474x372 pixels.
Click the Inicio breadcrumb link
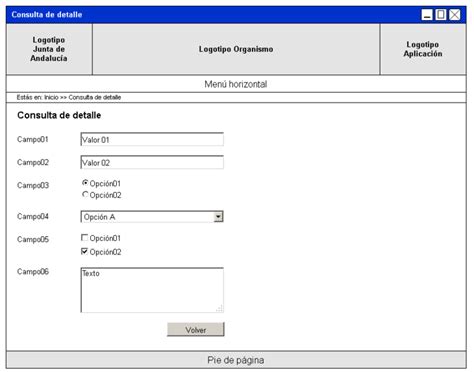(51, 97)
